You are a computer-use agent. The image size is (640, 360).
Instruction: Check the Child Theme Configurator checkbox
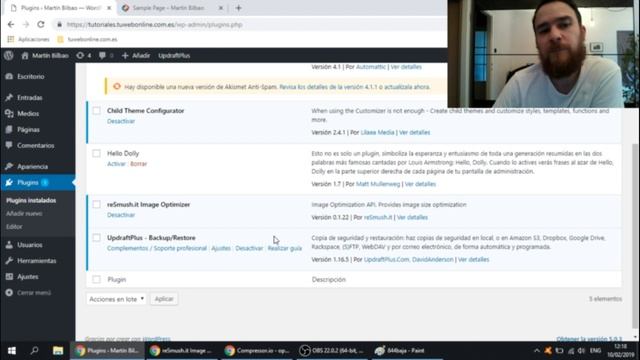[x=96, y=111]
